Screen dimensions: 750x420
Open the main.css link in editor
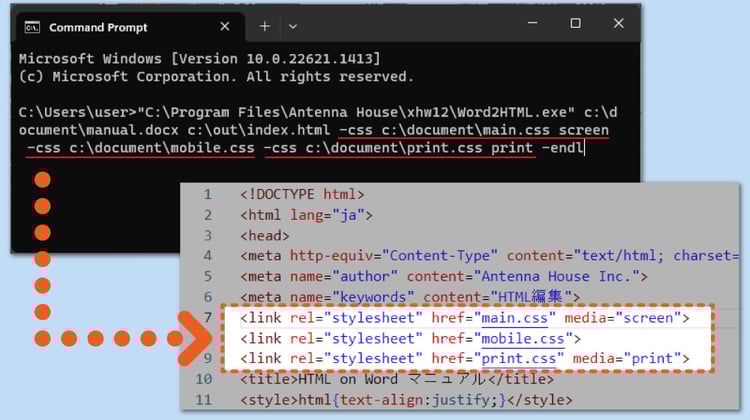(x=514, y=318)
